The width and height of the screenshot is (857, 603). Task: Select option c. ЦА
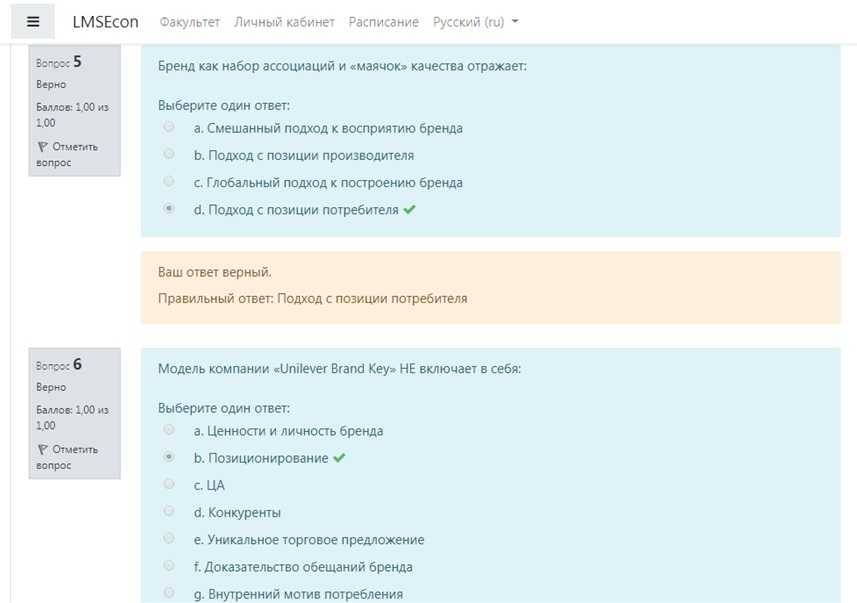(169, 484)
